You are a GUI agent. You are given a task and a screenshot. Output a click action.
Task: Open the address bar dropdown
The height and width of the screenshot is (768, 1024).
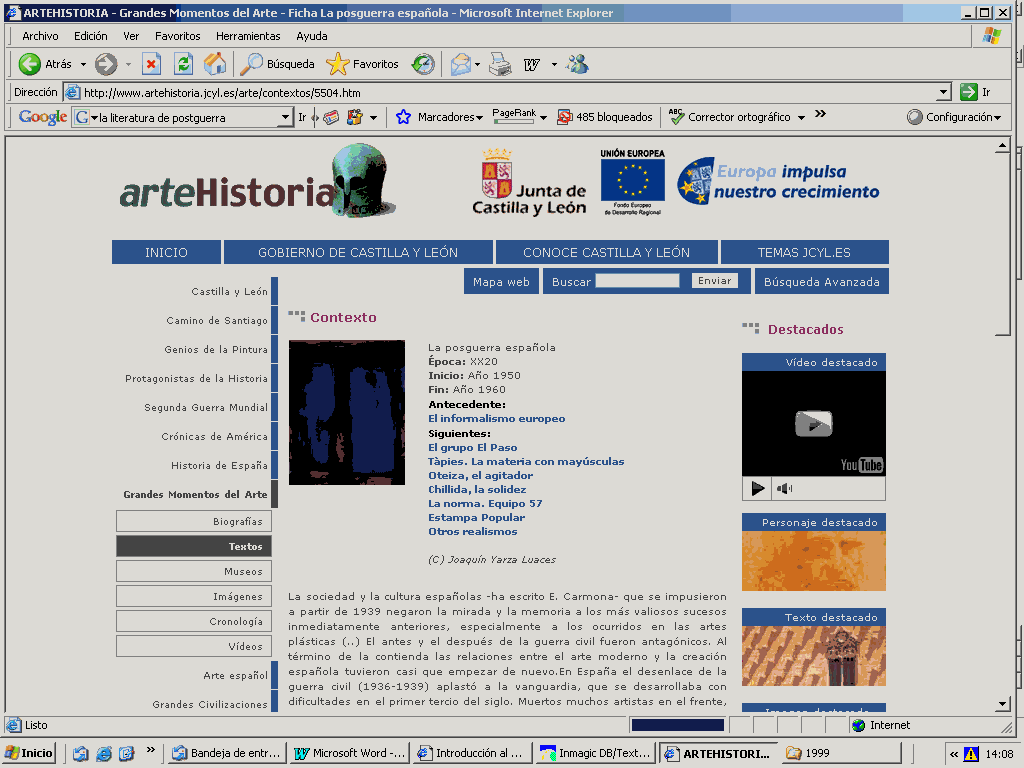click(x=944, y=92)
